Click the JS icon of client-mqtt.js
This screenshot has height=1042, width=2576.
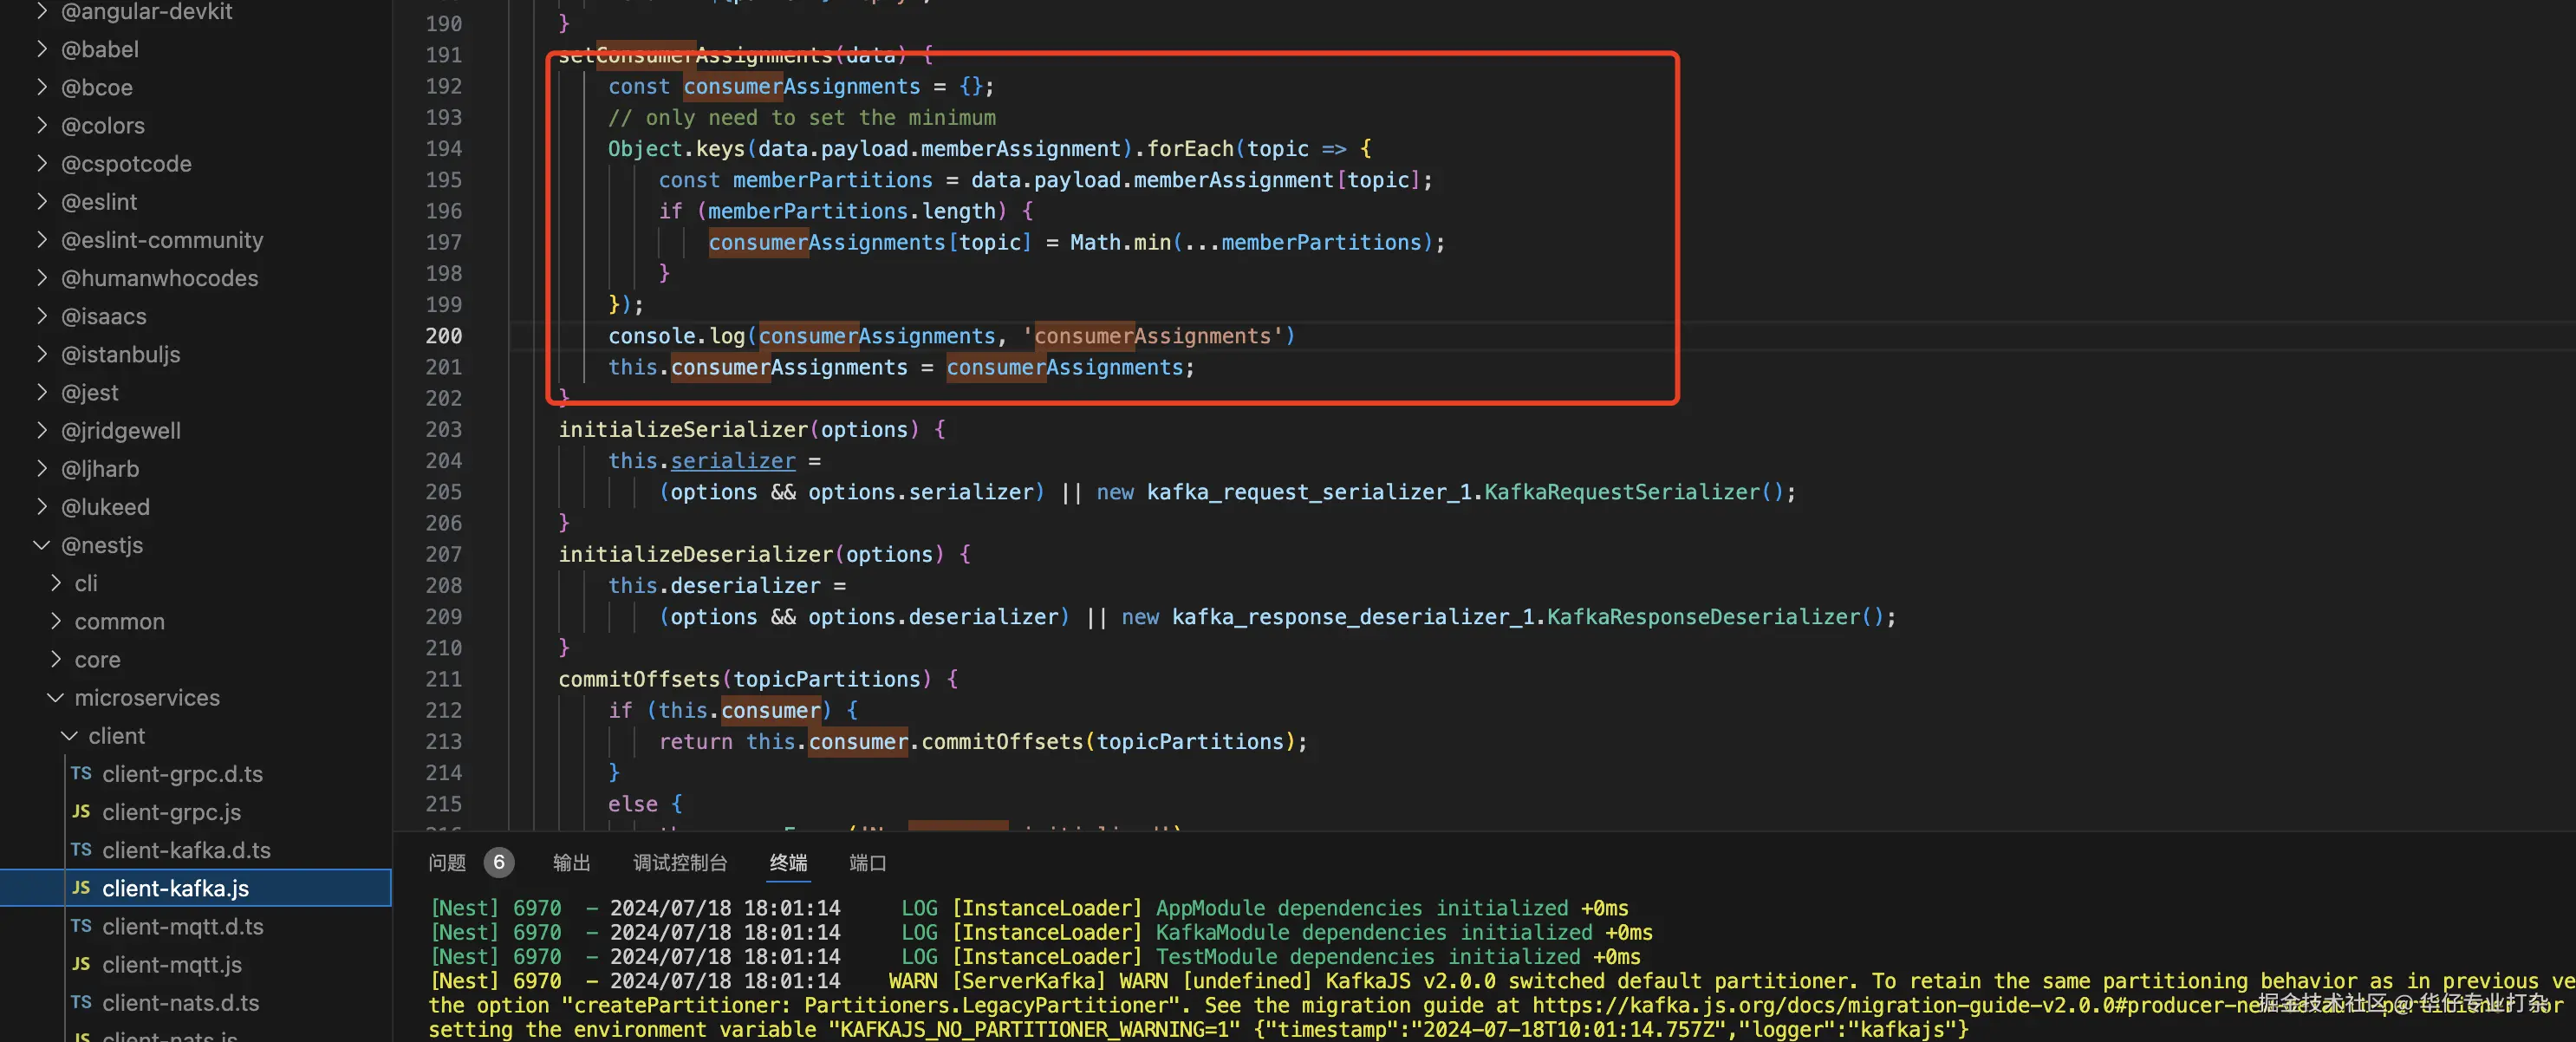click(x=81, y=964)
